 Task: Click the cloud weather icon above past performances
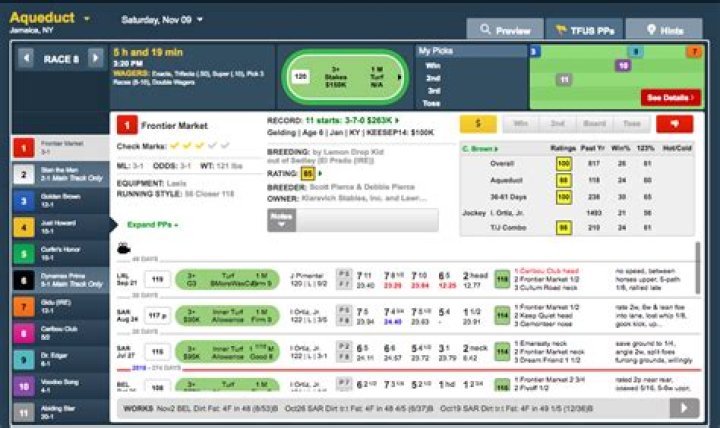pyautogui.click(x=125, y=248)
